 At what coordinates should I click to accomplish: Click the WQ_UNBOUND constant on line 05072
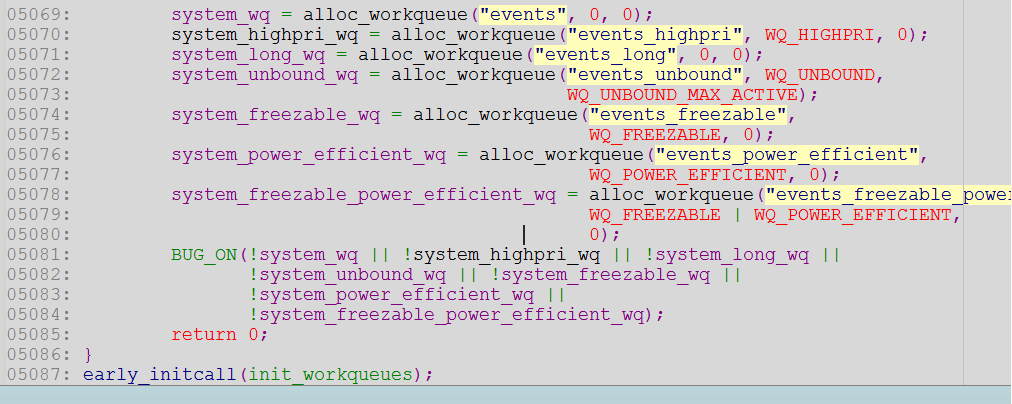pos(820,74)
